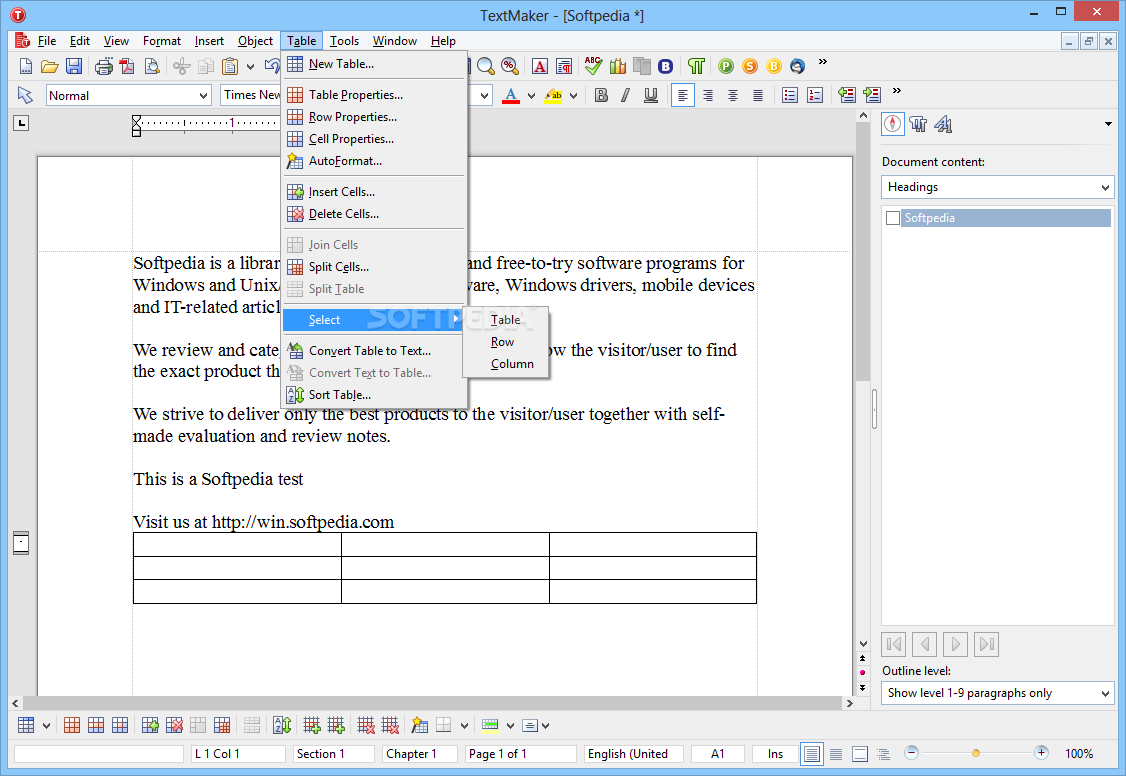Set justified paragraph alignment
The width and height of the screenshot is (1126, 776).
point(758,95)
